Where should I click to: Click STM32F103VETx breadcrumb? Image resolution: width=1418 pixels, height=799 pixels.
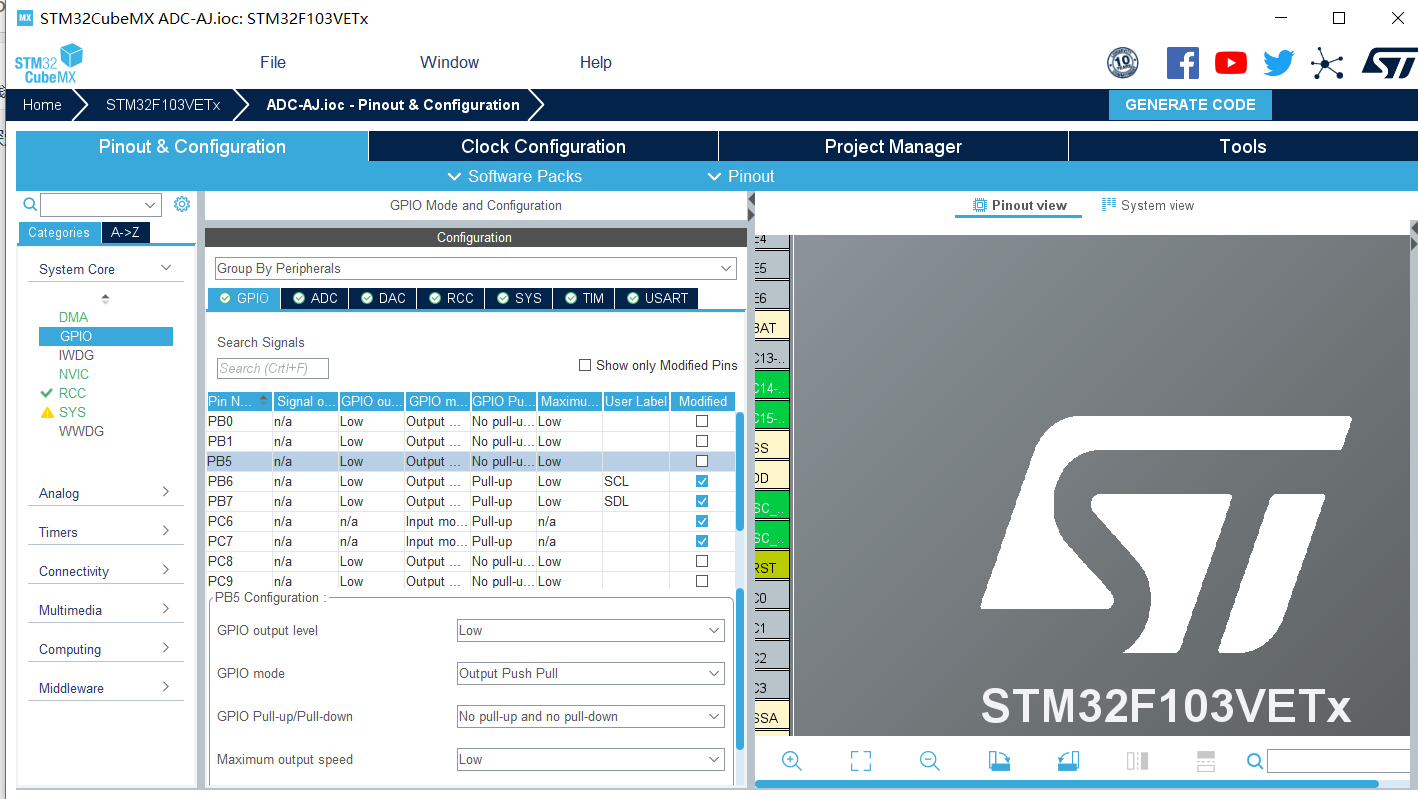point(163,105)
